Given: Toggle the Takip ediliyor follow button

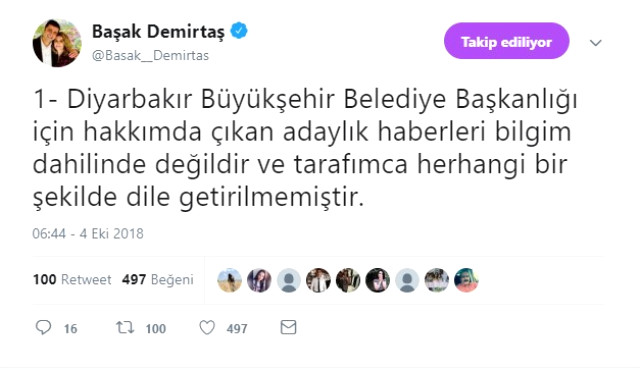Looking at the screenshot, I should (507, 41).
